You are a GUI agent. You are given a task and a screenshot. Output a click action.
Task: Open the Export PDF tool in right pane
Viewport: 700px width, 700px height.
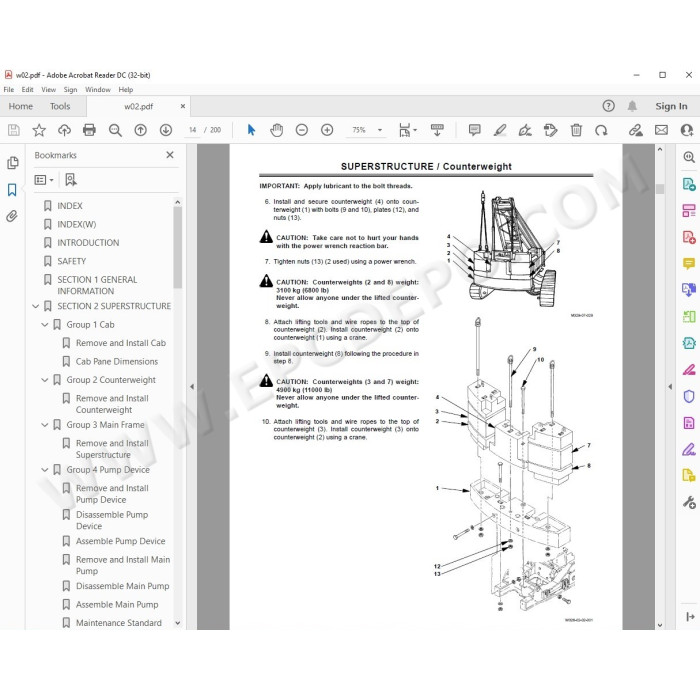(x=689, y=183)
